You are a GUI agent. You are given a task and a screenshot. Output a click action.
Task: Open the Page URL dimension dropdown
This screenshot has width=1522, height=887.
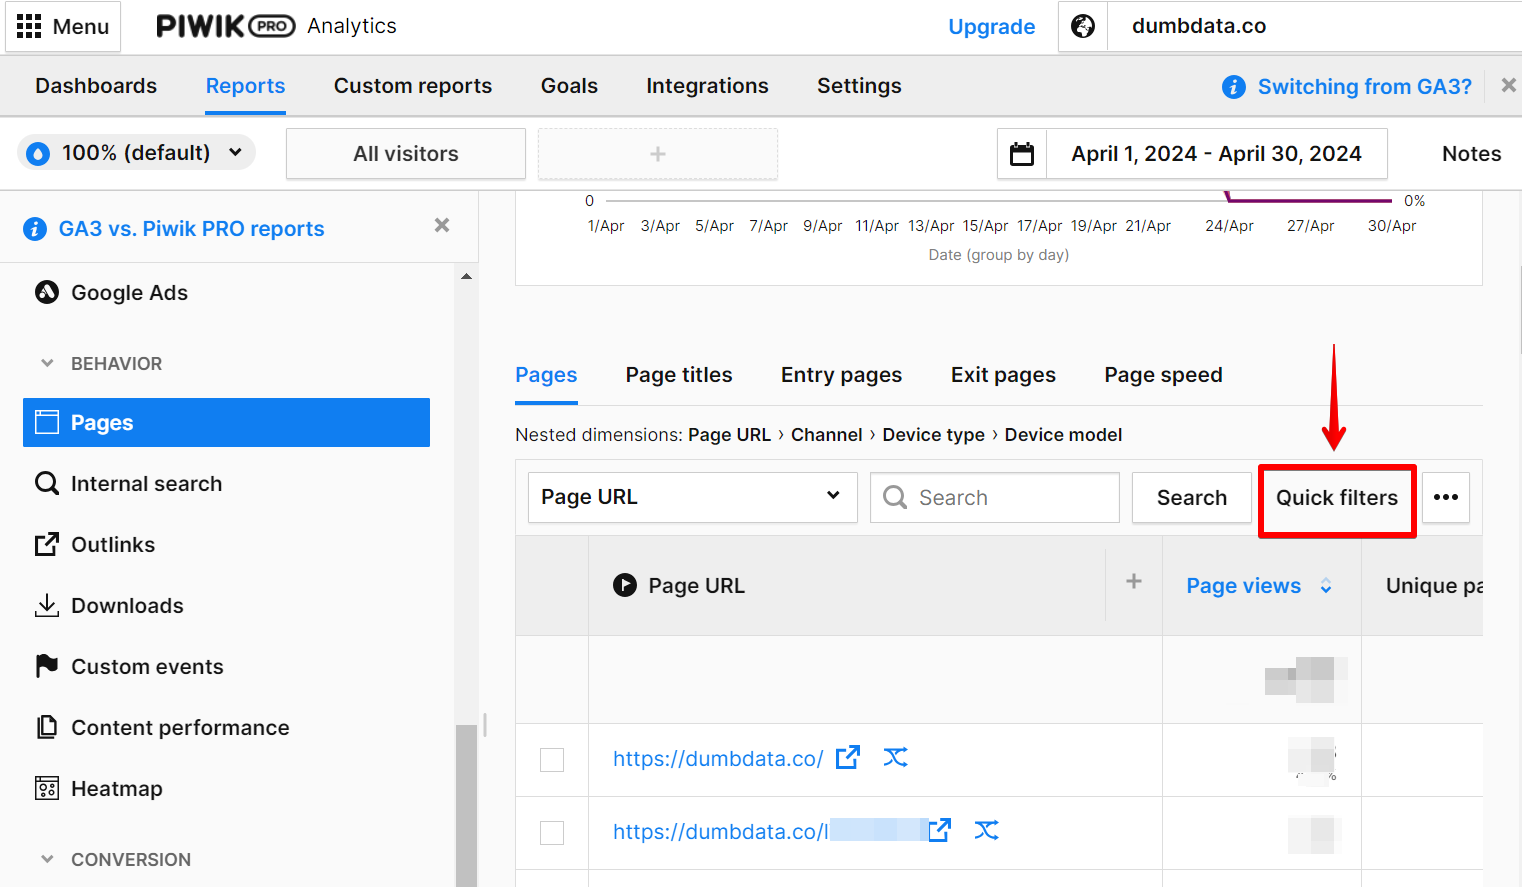point(692,497)
